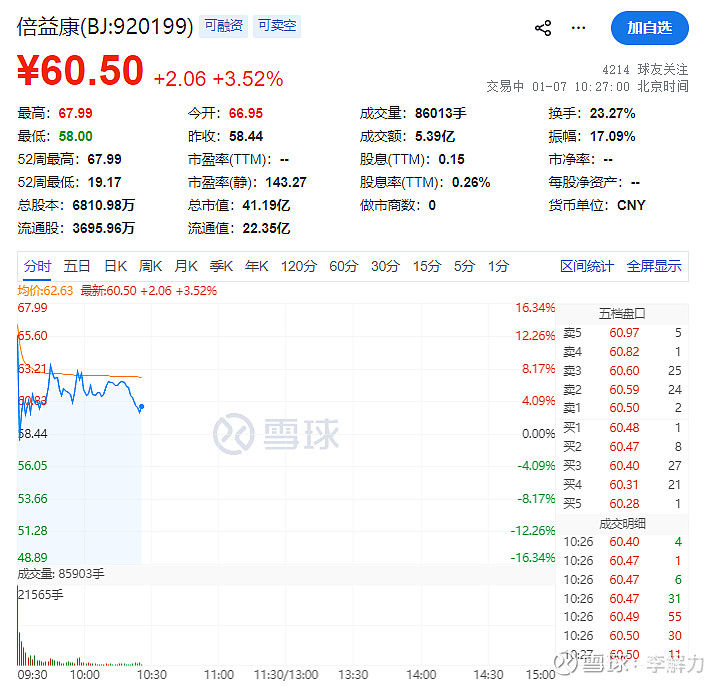Screen dimensions: 726x686
Task: Click the 4214 球友关注 text
Action: (645, 69)
